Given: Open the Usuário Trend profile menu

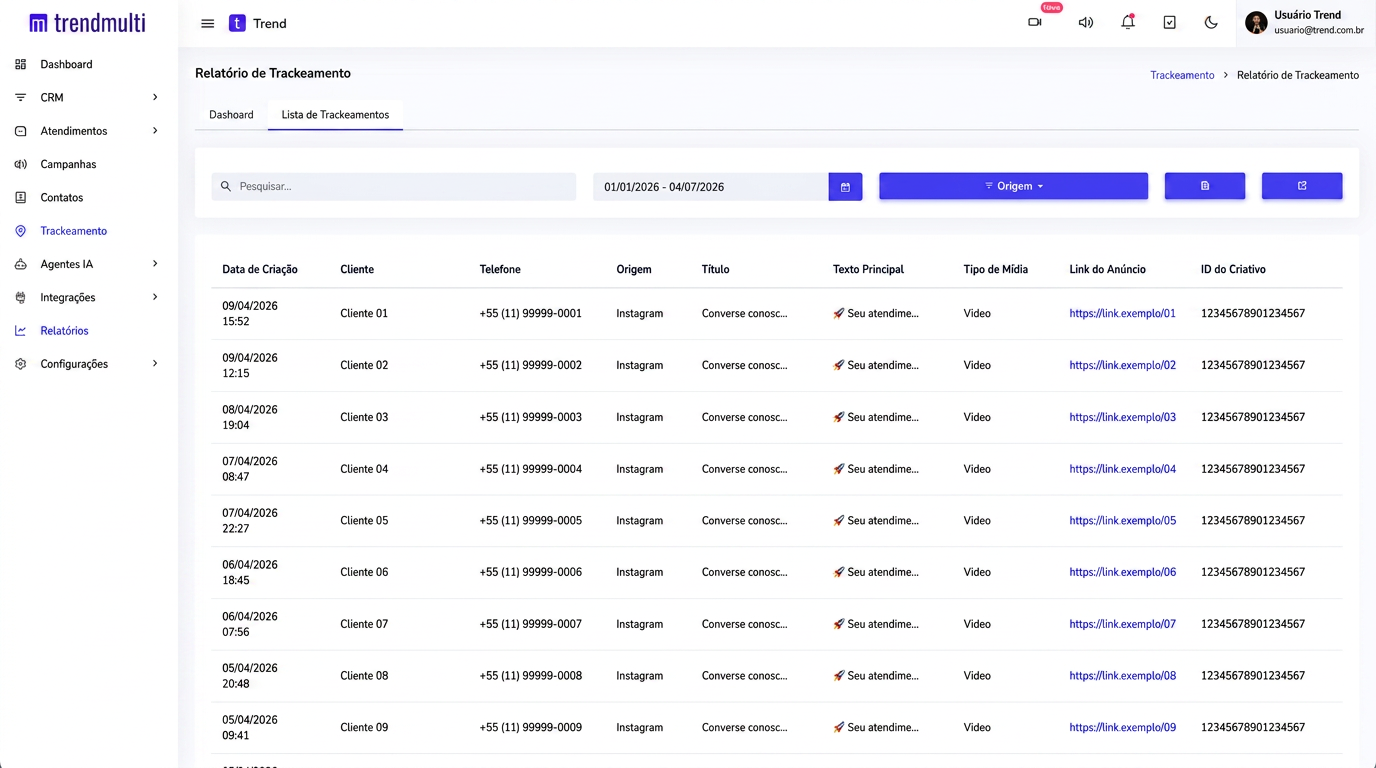Looking at the screenshot, I should click(1305, 23).
